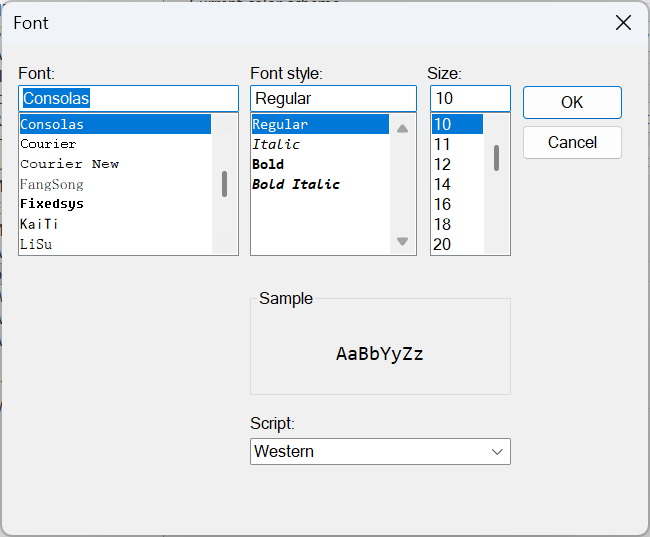Pick font size 16
650x537 pixels.
pyautogui.click(x=457, y=204)
